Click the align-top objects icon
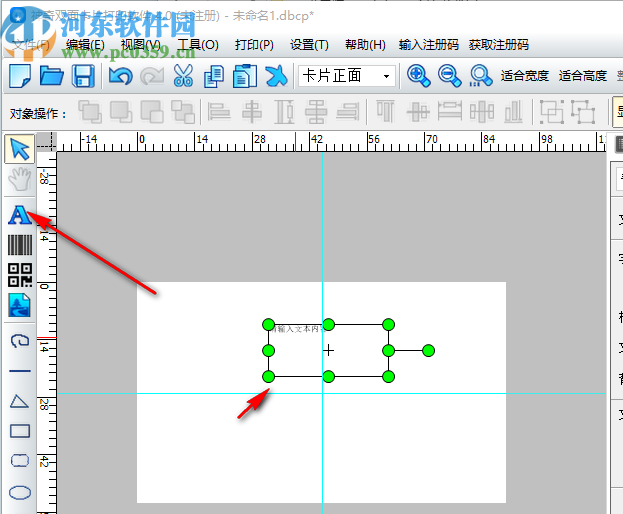The width and height of the screenshot is (623, 514). coord(386,111)
